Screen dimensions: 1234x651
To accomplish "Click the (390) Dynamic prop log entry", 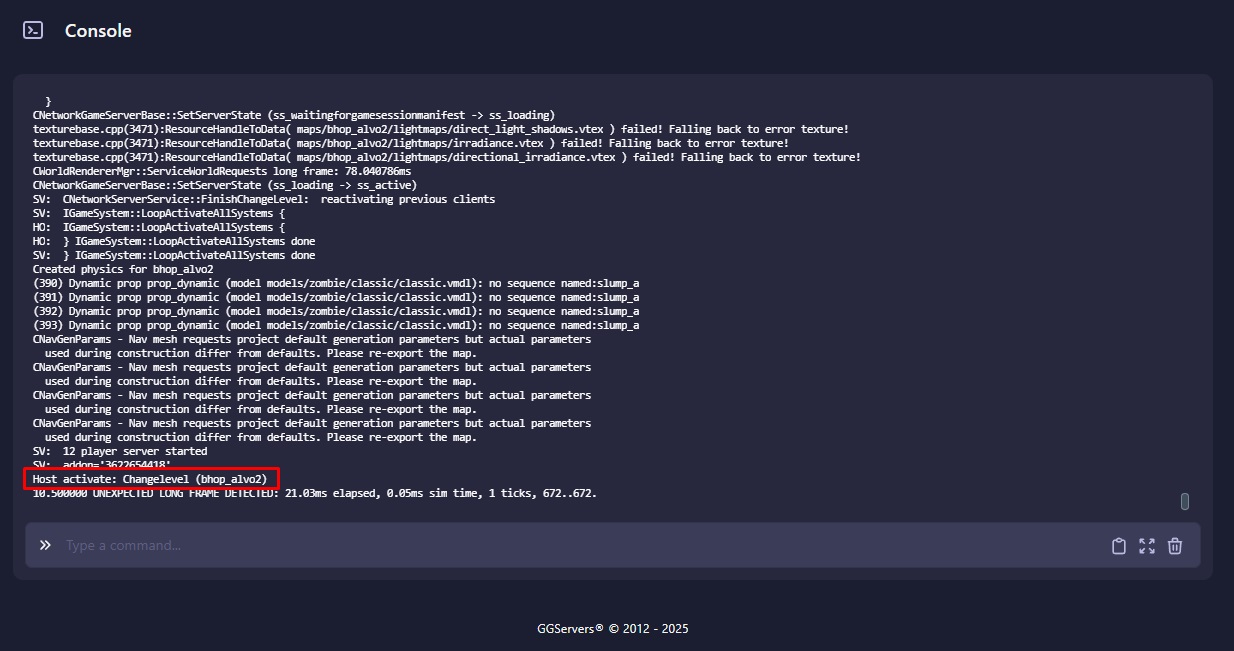I will pyautogui.click(x=336, y=283).
